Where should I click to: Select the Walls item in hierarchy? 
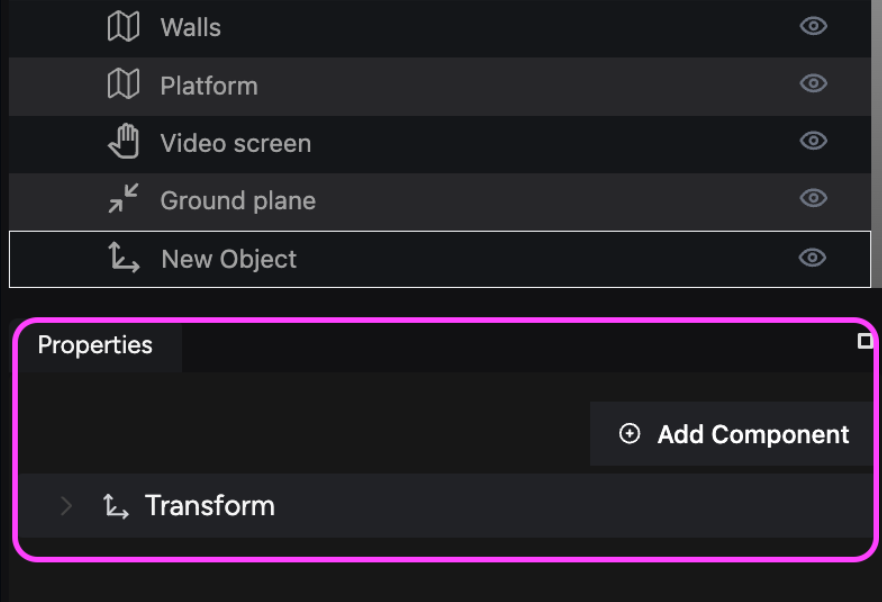tap(439, 28)
